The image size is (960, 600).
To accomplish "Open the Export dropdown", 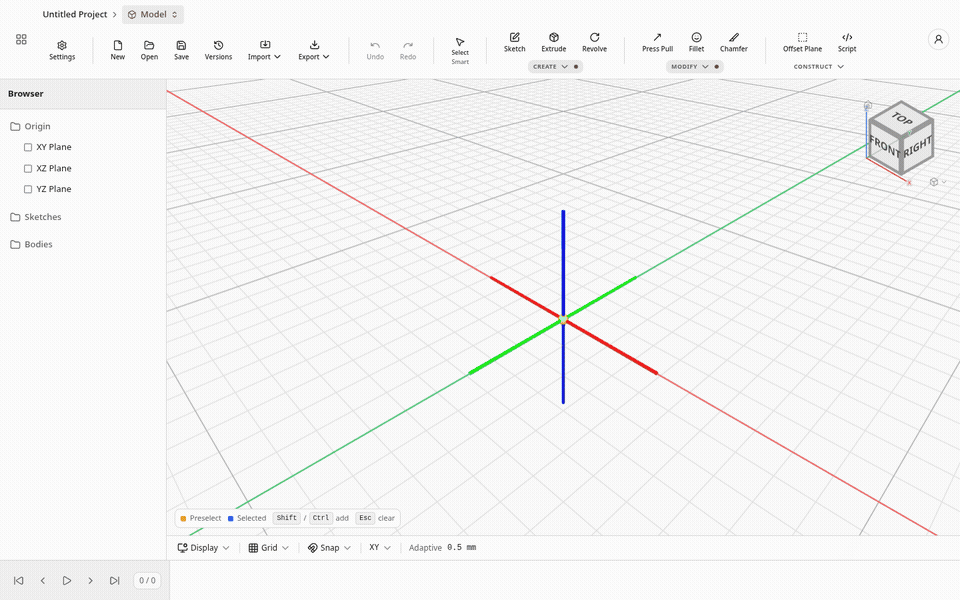I will (x=314, y=50).
